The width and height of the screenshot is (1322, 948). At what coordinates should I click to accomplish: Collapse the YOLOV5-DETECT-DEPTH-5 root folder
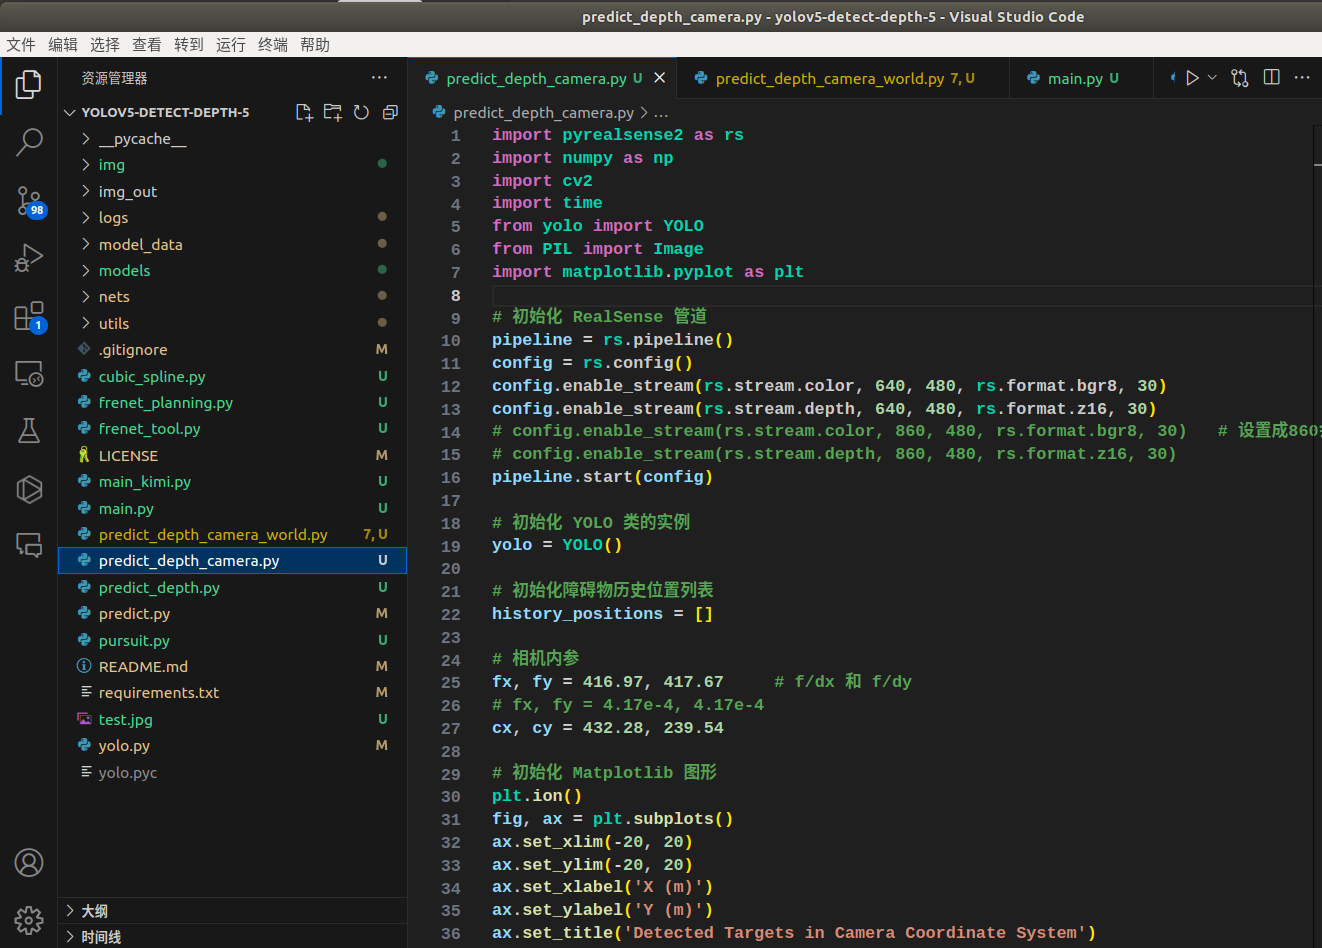[x=165, y=113]
